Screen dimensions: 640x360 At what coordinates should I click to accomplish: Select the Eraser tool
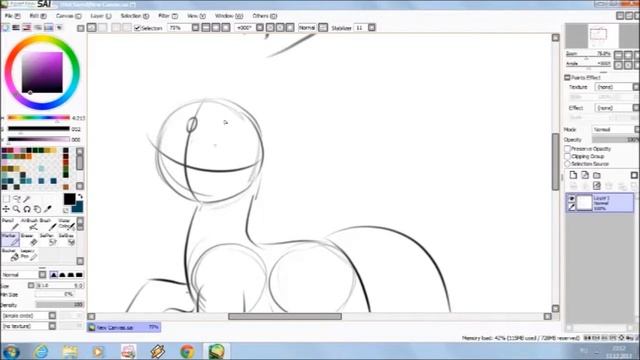pos(30,240)
